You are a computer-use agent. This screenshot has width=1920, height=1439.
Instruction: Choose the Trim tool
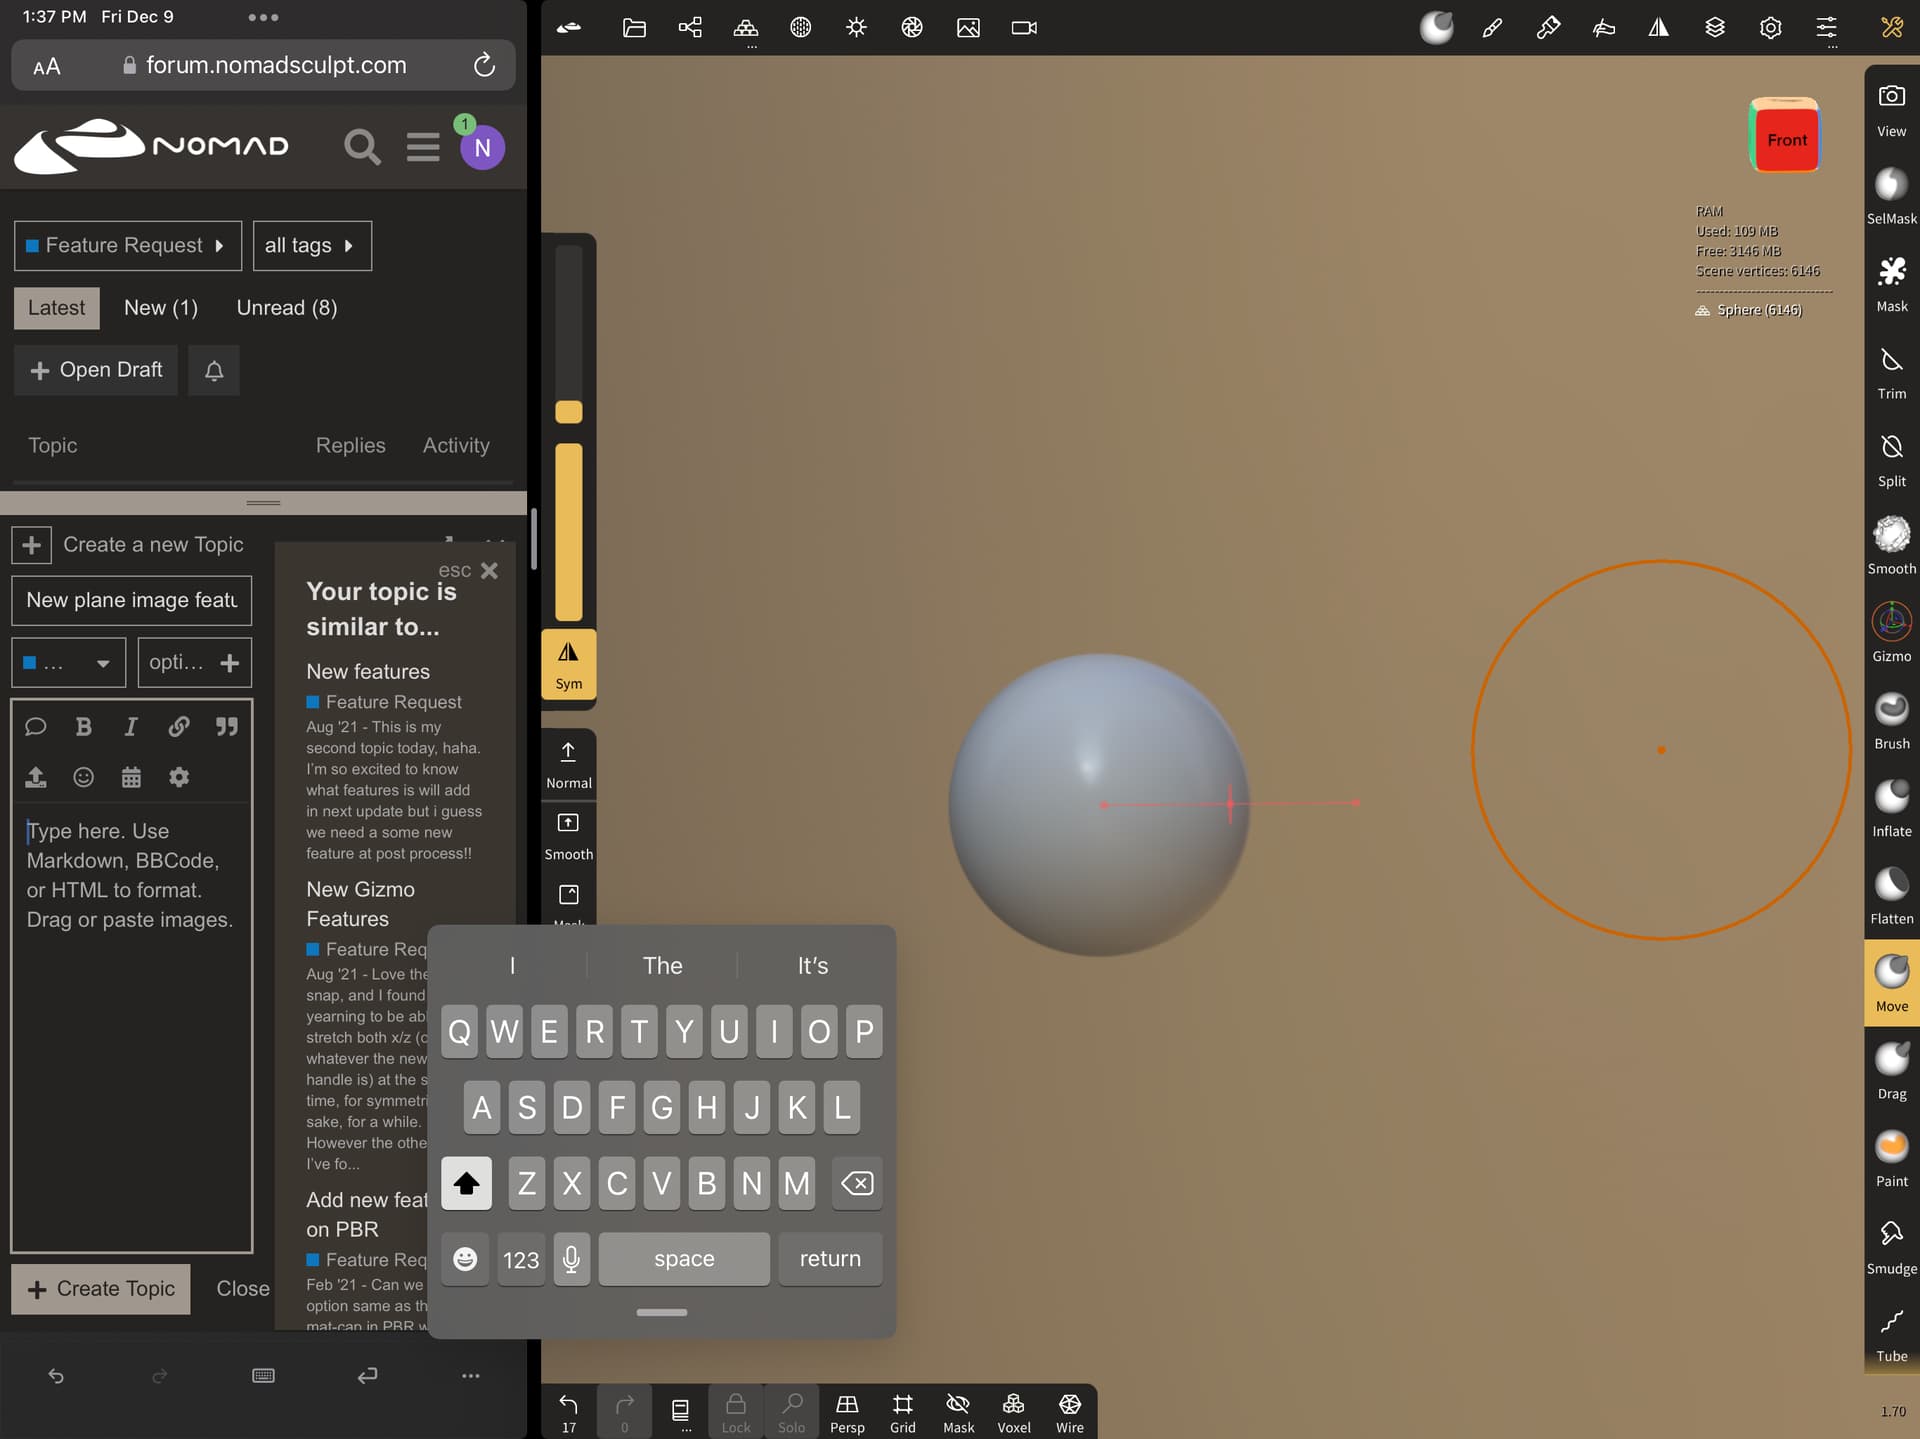click(1890, 371)
